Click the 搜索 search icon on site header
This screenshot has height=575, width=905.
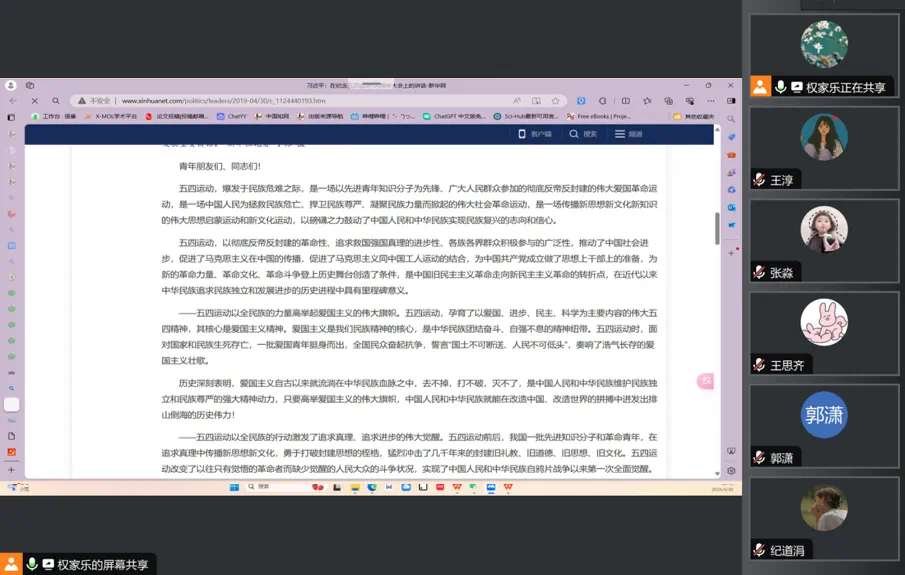(x=583, y=134)
